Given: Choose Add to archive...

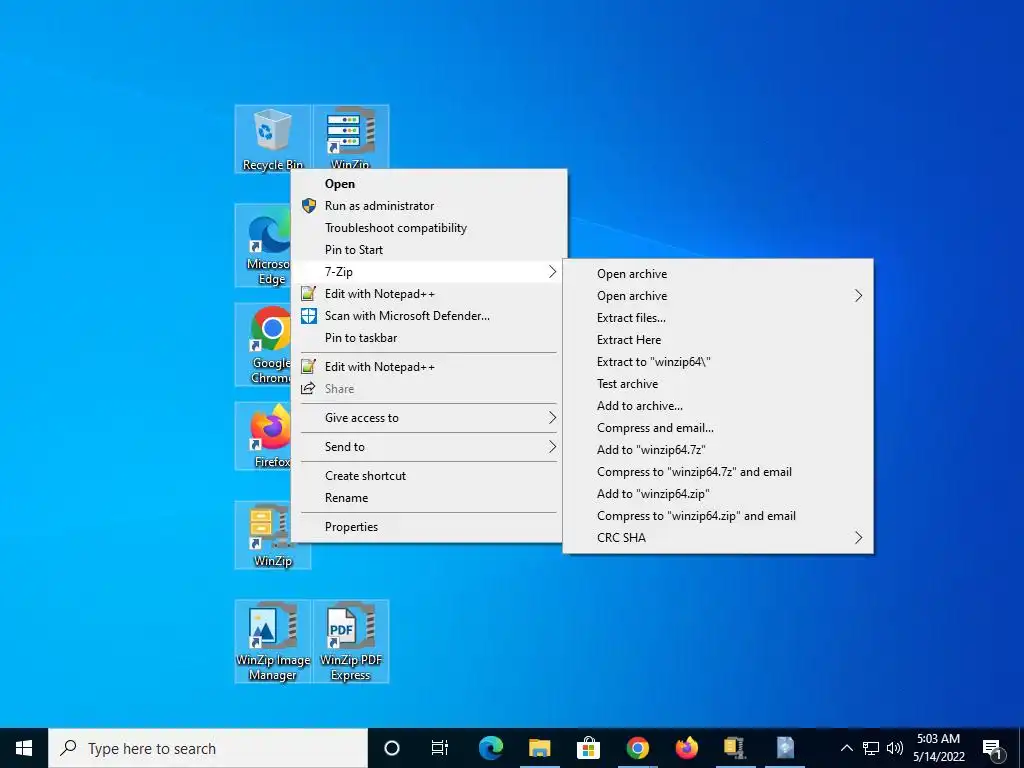Looking at the screenshot, I should 718,406.
